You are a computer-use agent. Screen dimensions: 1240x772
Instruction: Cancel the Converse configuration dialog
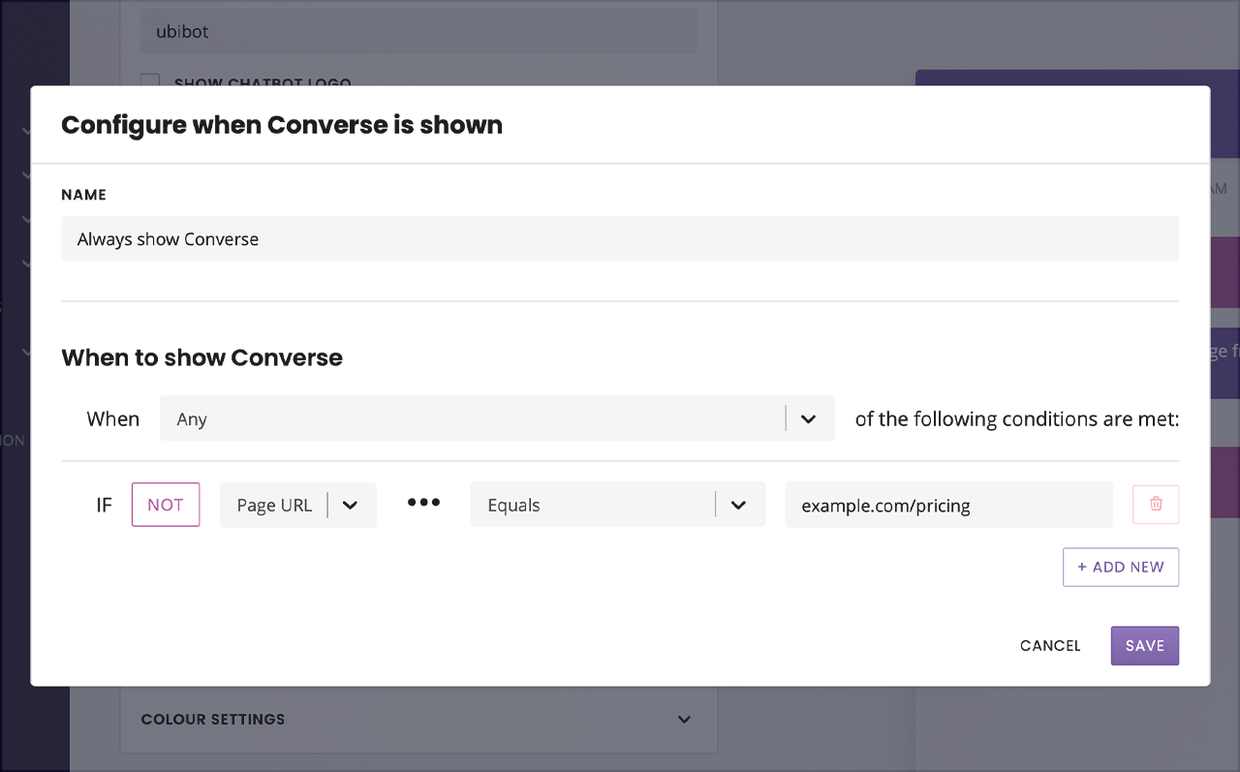1050,646
